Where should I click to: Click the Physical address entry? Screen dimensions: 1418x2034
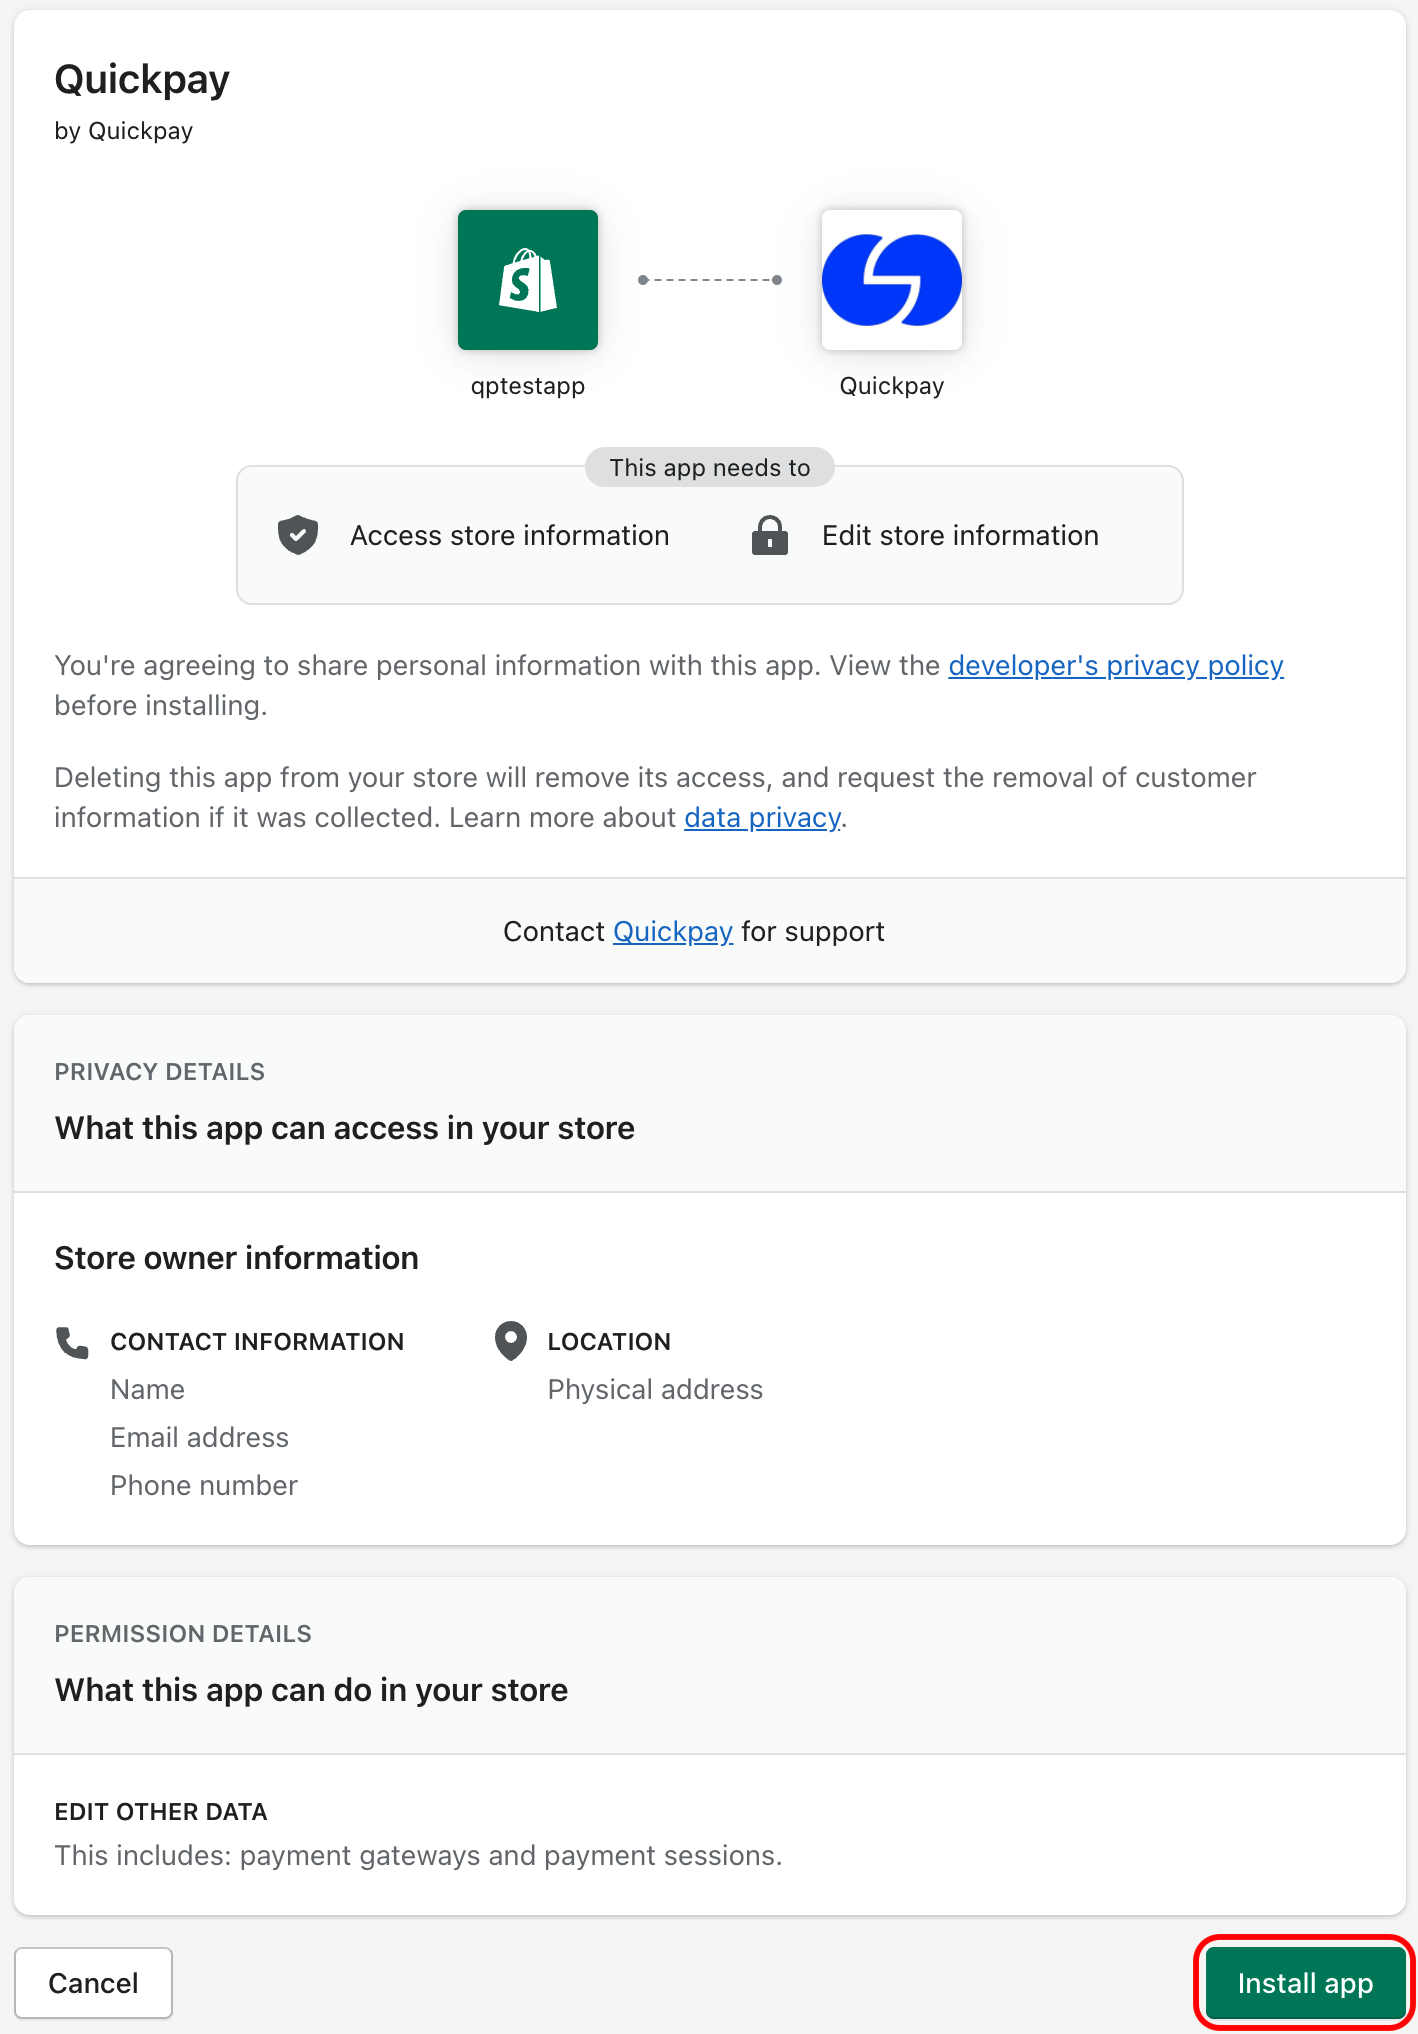(x=655, y=1389)
